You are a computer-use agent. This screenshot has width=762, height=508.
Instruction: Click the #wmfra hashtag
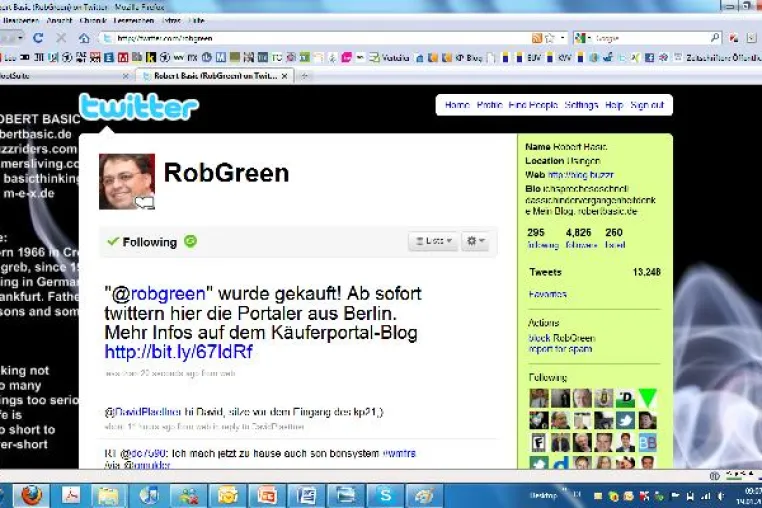pos(399,453)
